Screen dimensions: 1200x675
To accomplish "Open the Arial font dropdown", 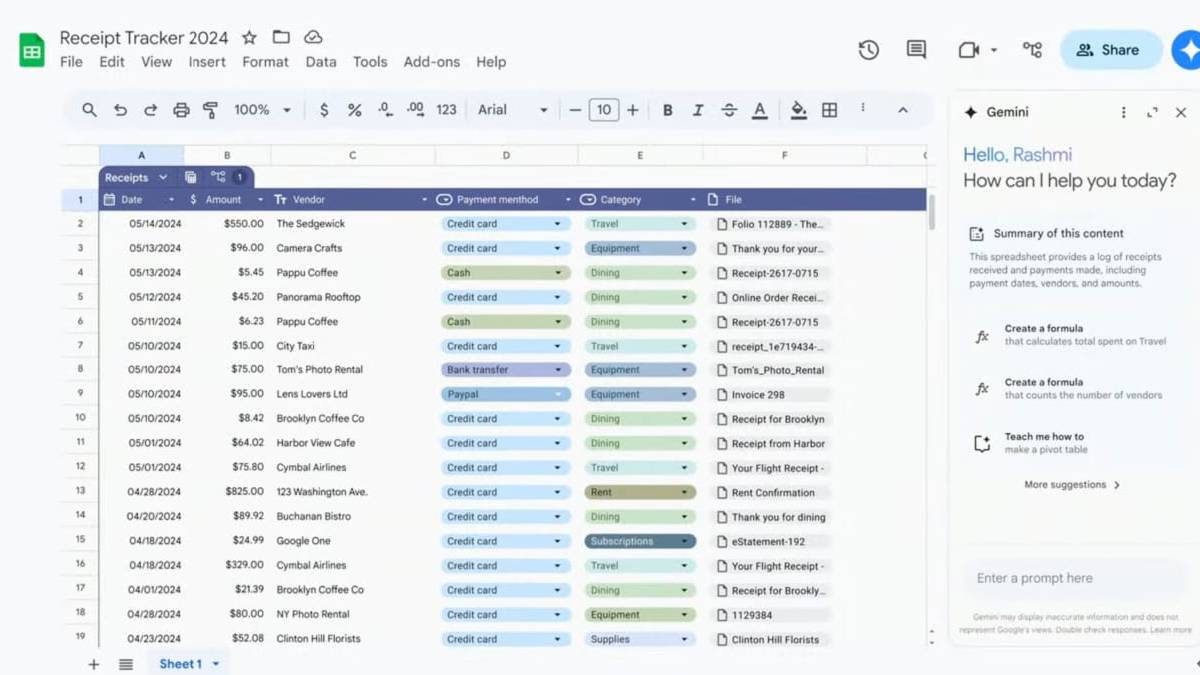I will click(513, 110).
